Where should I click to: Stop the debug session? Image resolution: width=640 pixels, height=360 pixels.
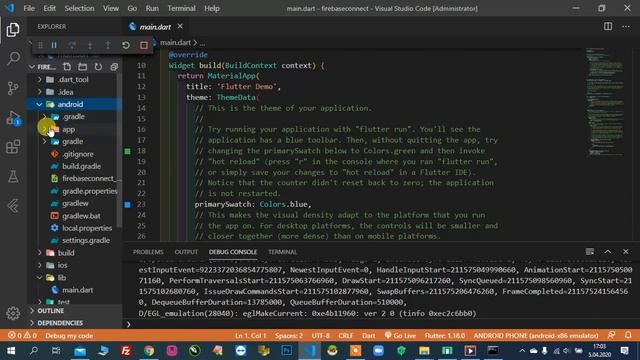click(x=144, y=45)
